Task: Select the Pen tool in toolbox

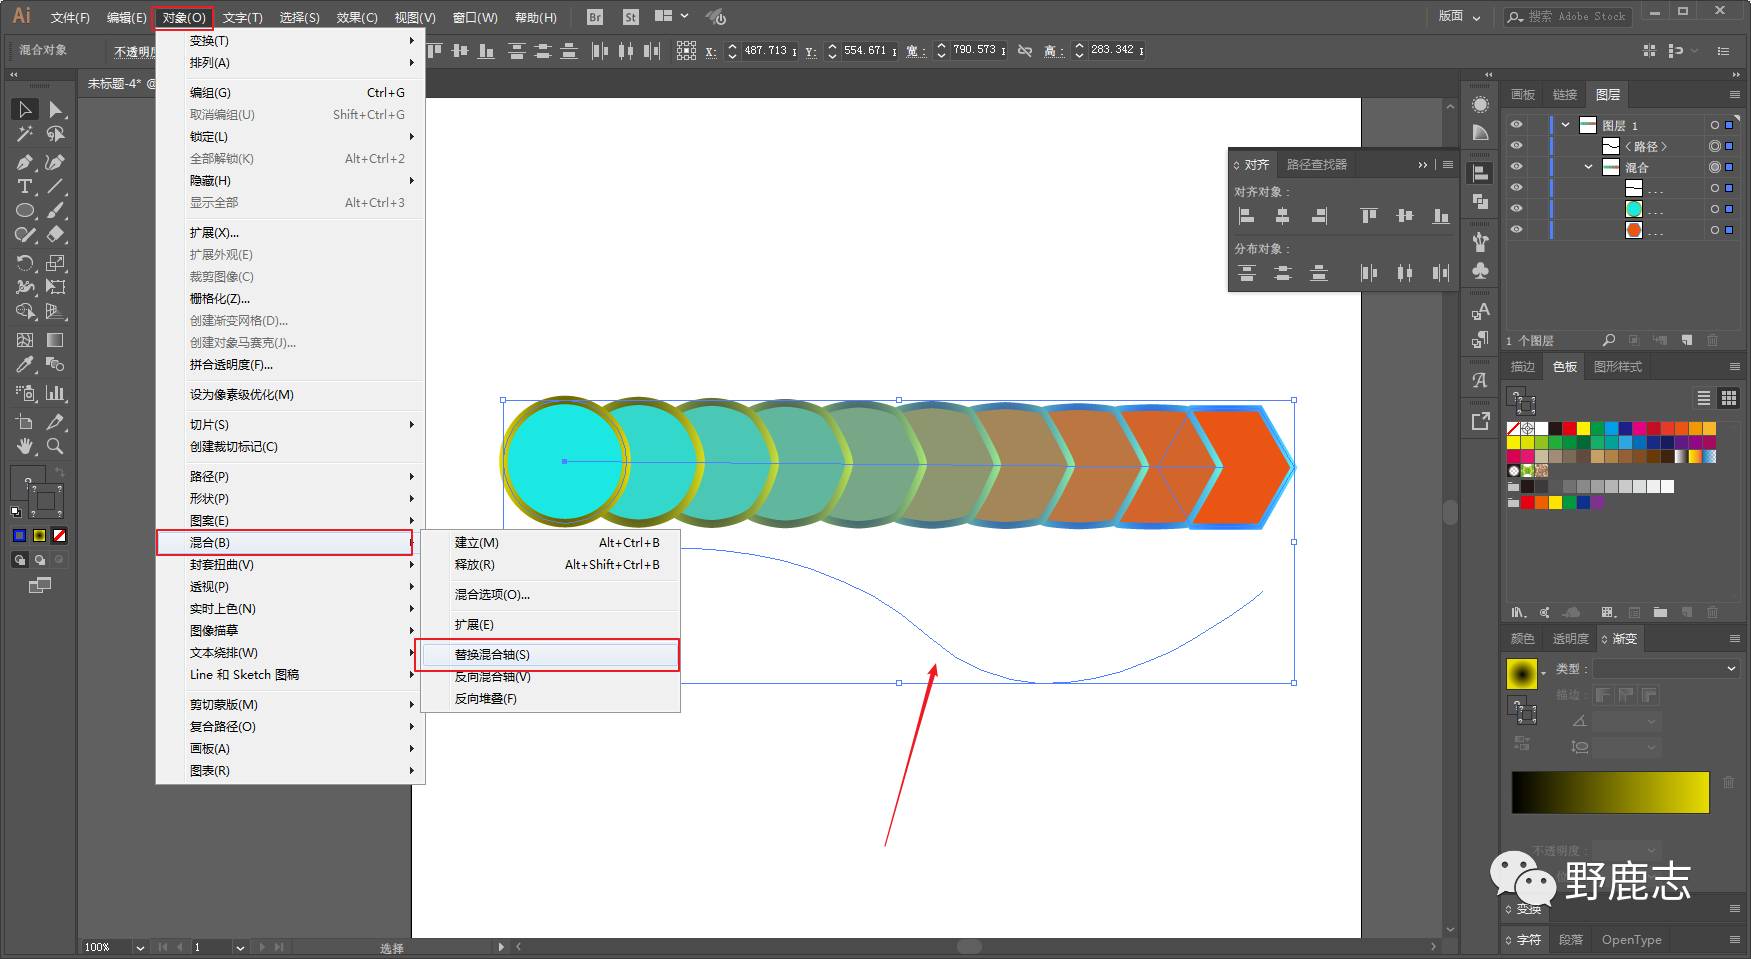Action: click(x=25, y=162)
